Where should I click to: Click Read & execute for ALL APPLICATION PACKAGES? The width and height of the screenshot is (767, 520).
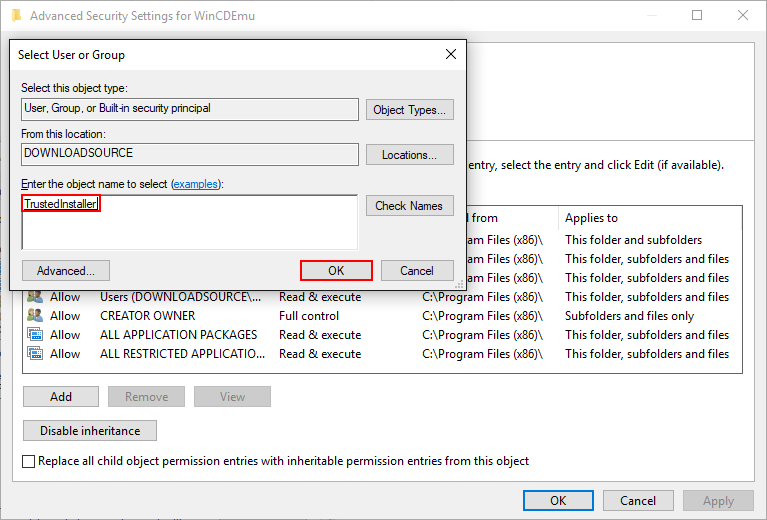(x=320, y=335)
